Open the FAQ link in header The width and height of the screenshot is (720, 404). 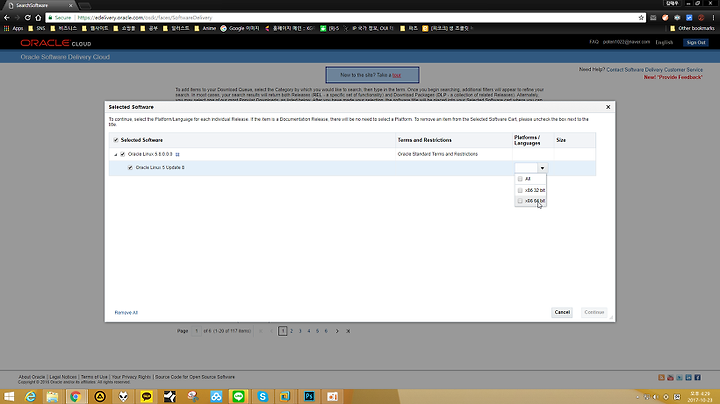point(594,42)
